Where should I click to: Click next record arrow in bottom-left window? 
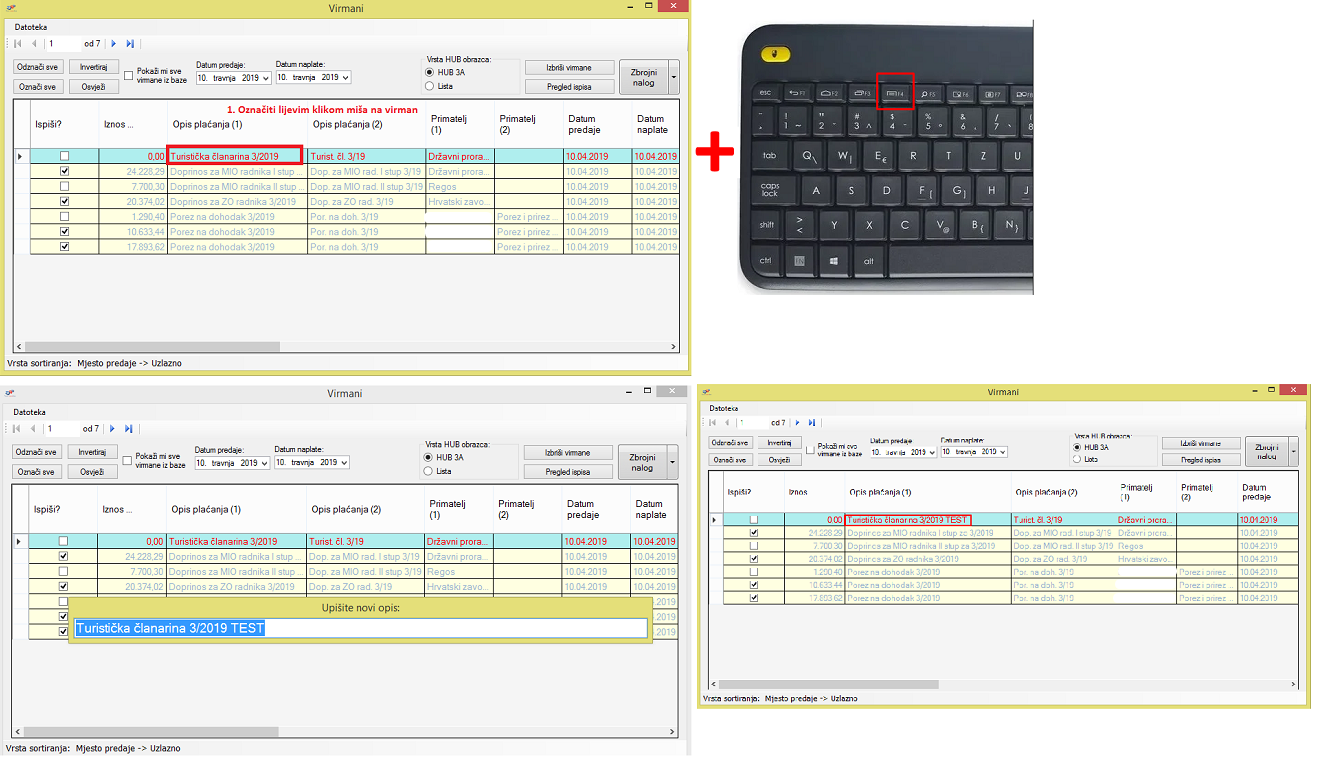tap(112, 429)
